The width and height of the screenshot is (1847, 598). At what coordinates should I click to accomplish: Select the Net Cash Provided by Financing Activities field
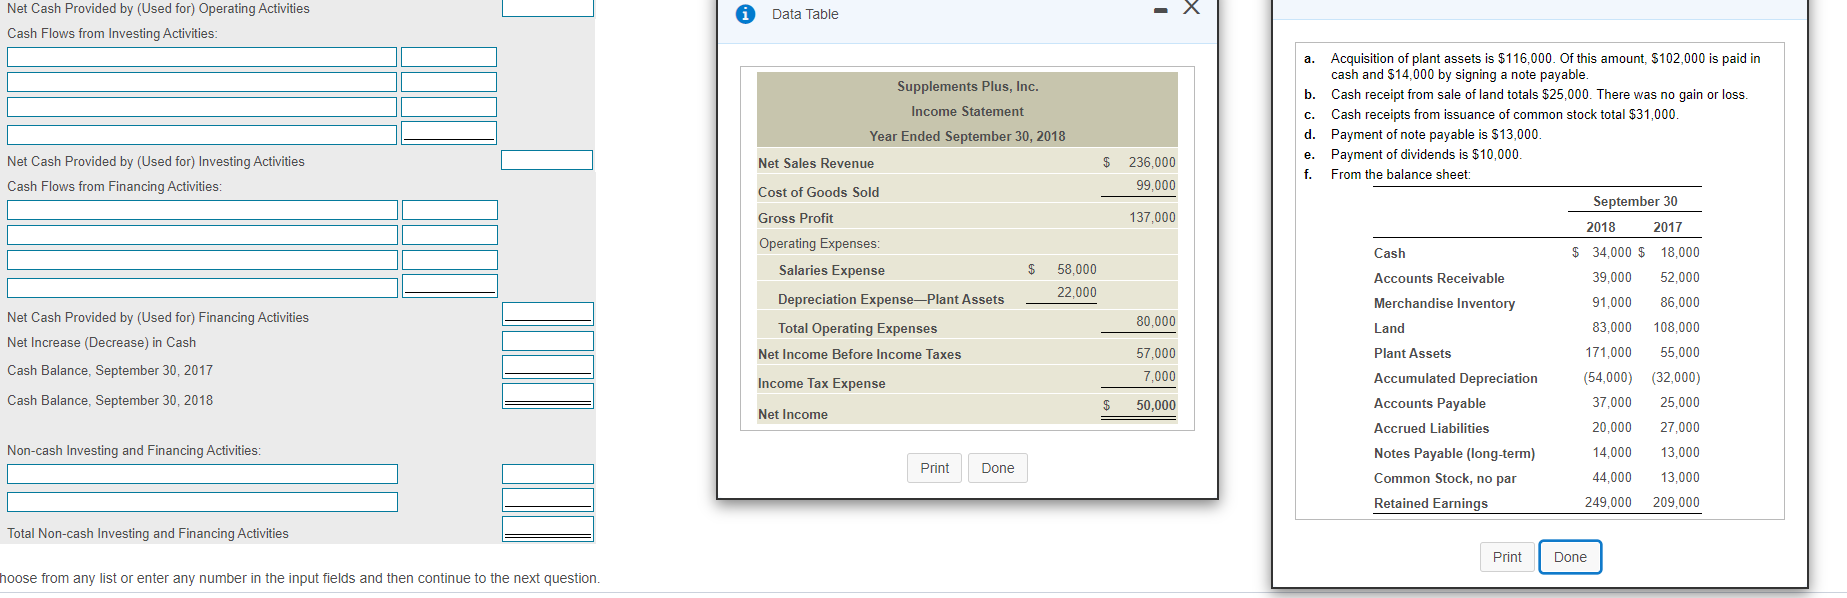(548, 314)
